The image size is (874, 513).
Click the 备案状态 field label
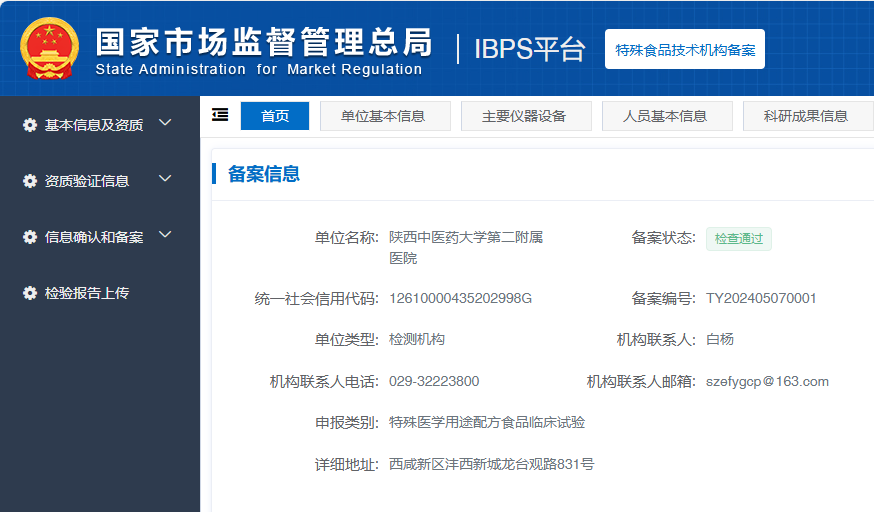(x=663, y=238)
